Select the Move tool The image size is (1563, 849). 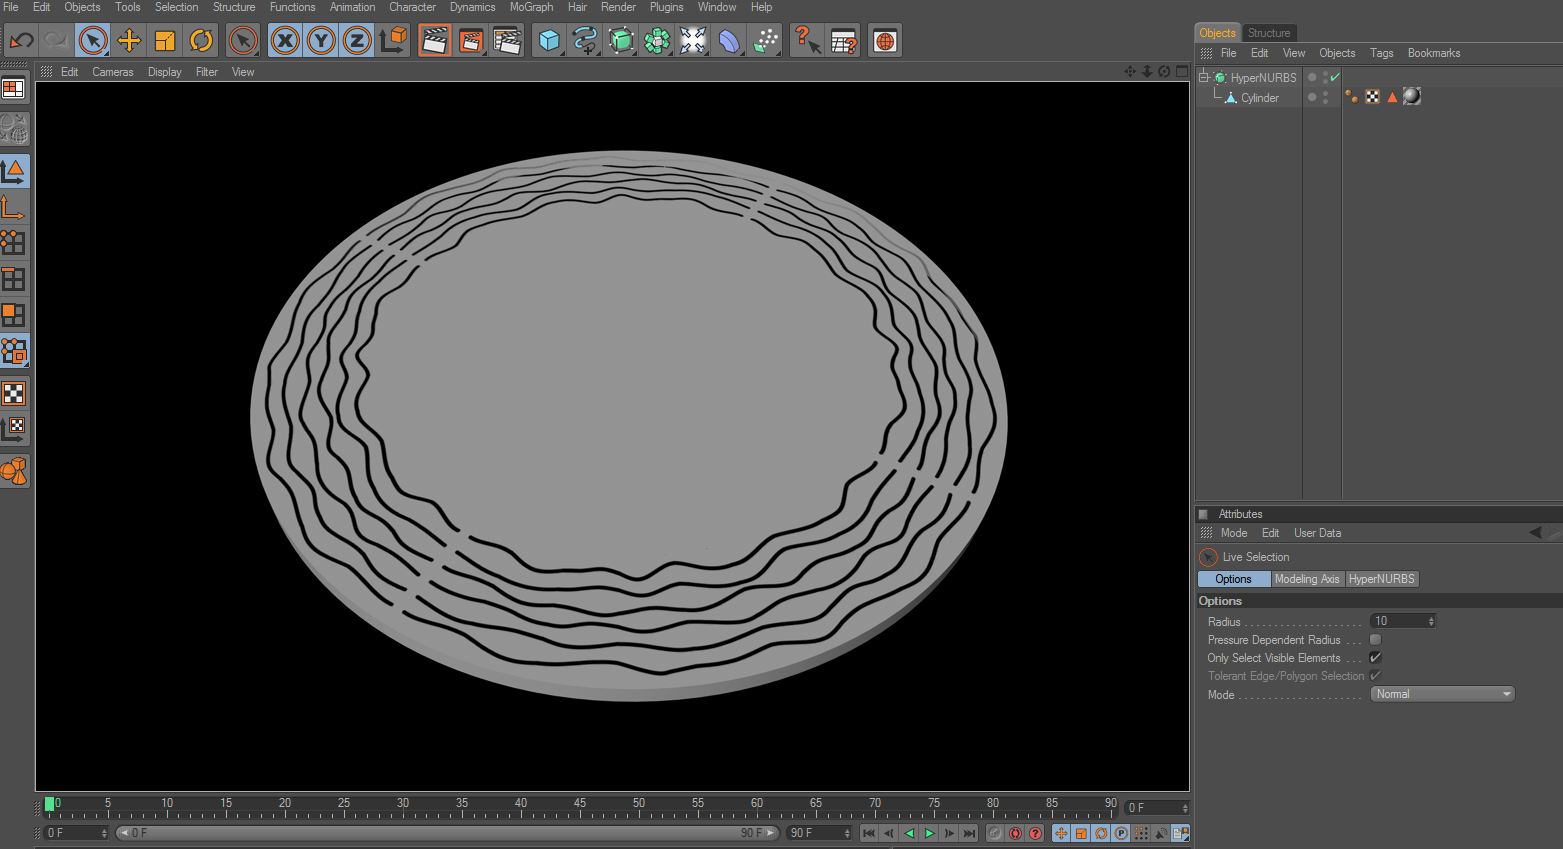129,41
